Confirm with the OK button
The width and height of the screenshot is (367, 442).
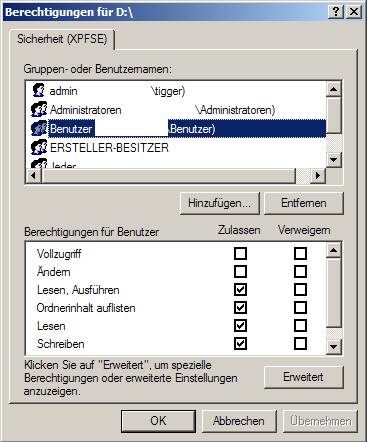coord(158,421)
